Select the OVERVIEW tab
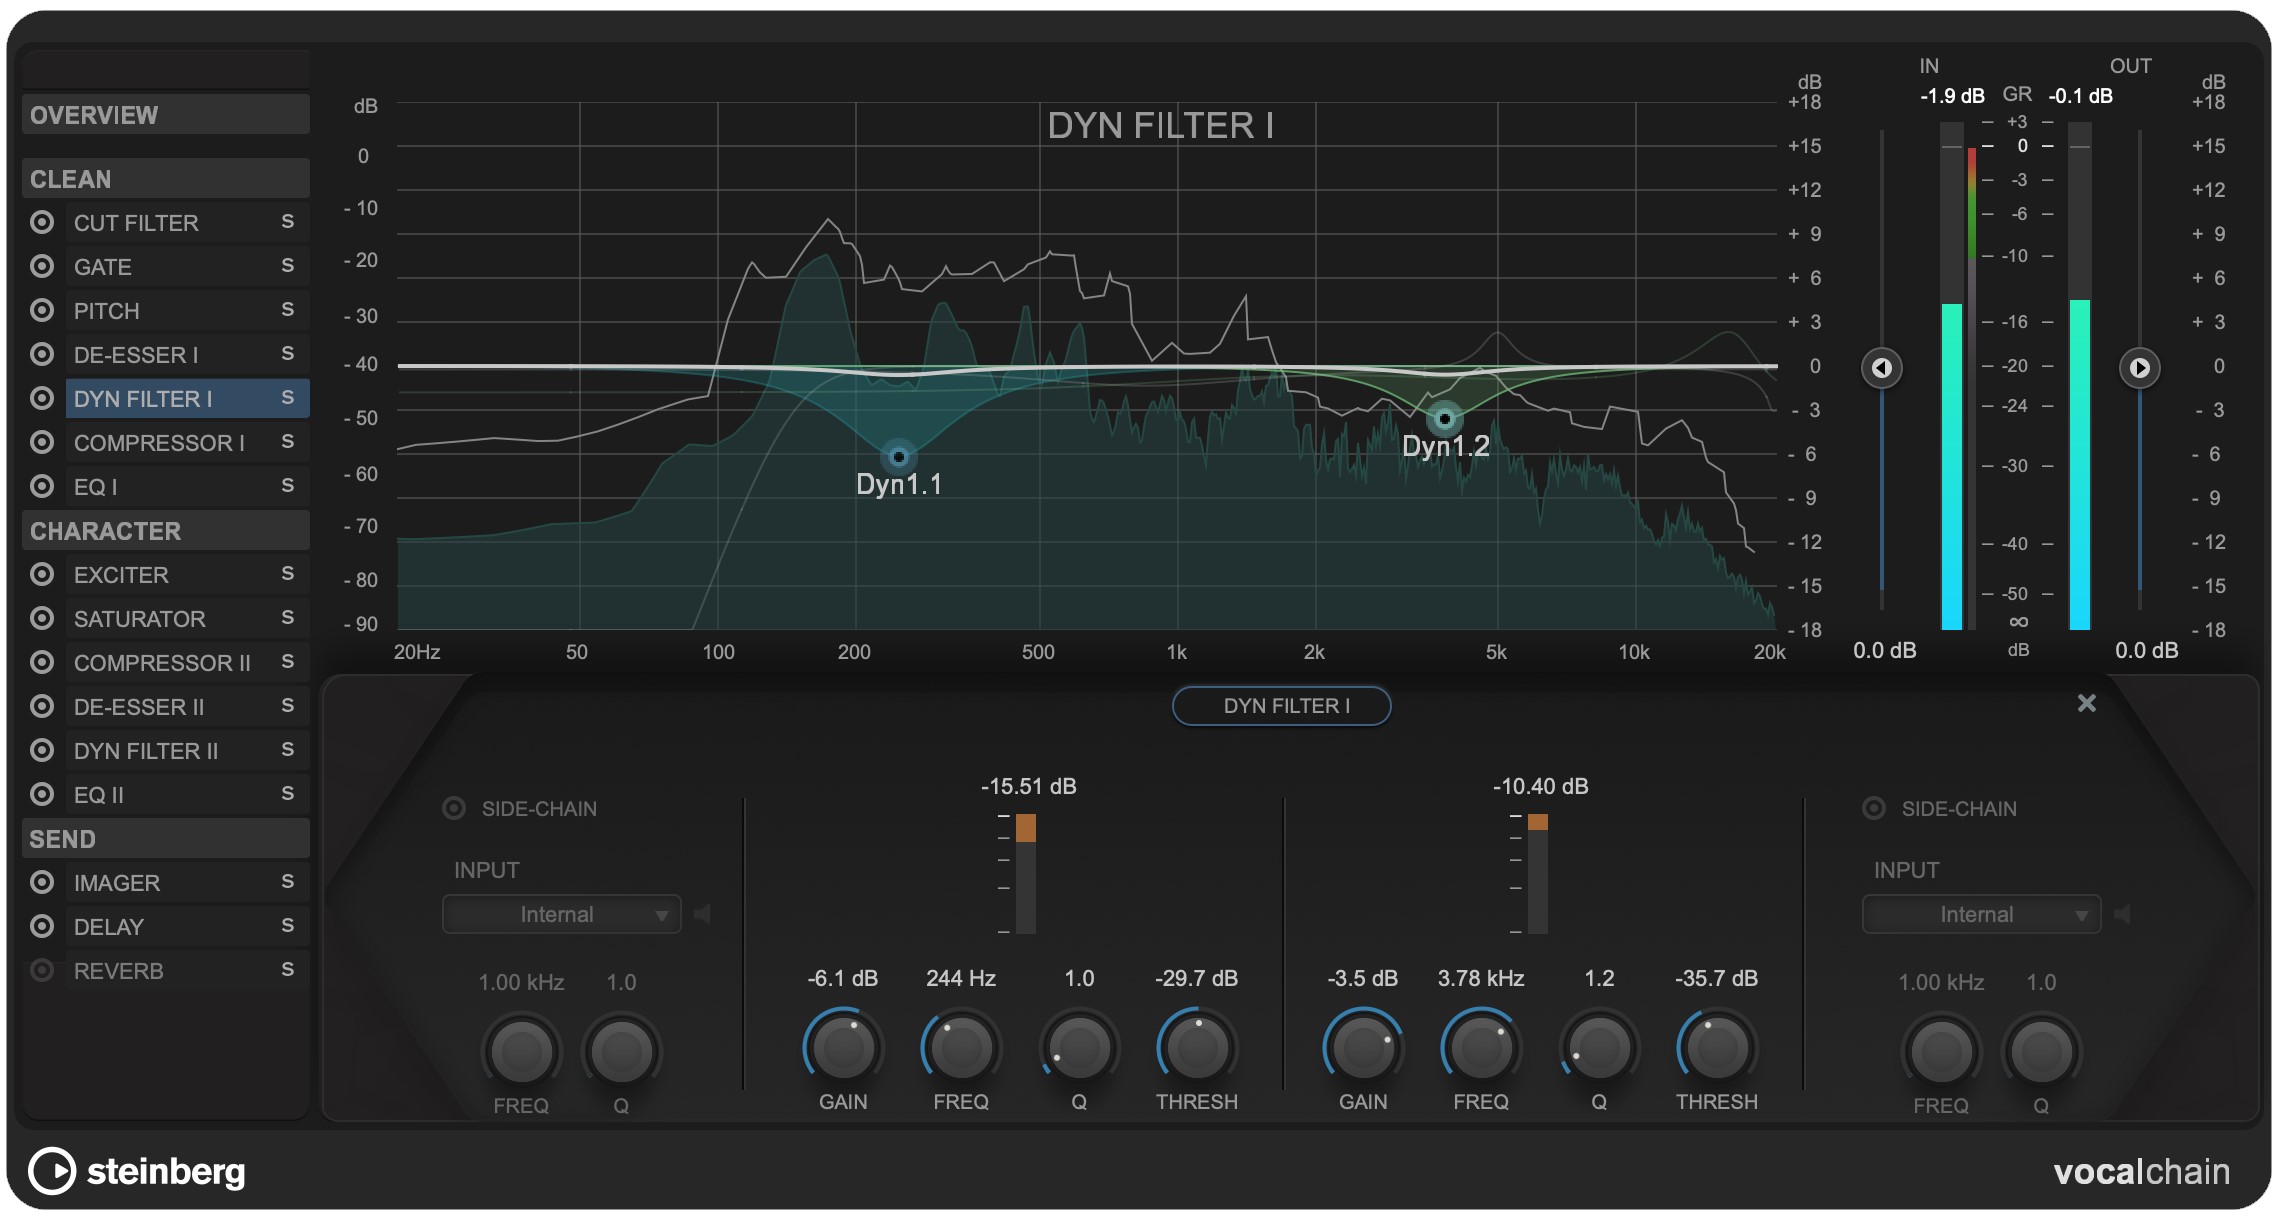This screenshot has width=2280, height=1216. [x=165, y=114]
